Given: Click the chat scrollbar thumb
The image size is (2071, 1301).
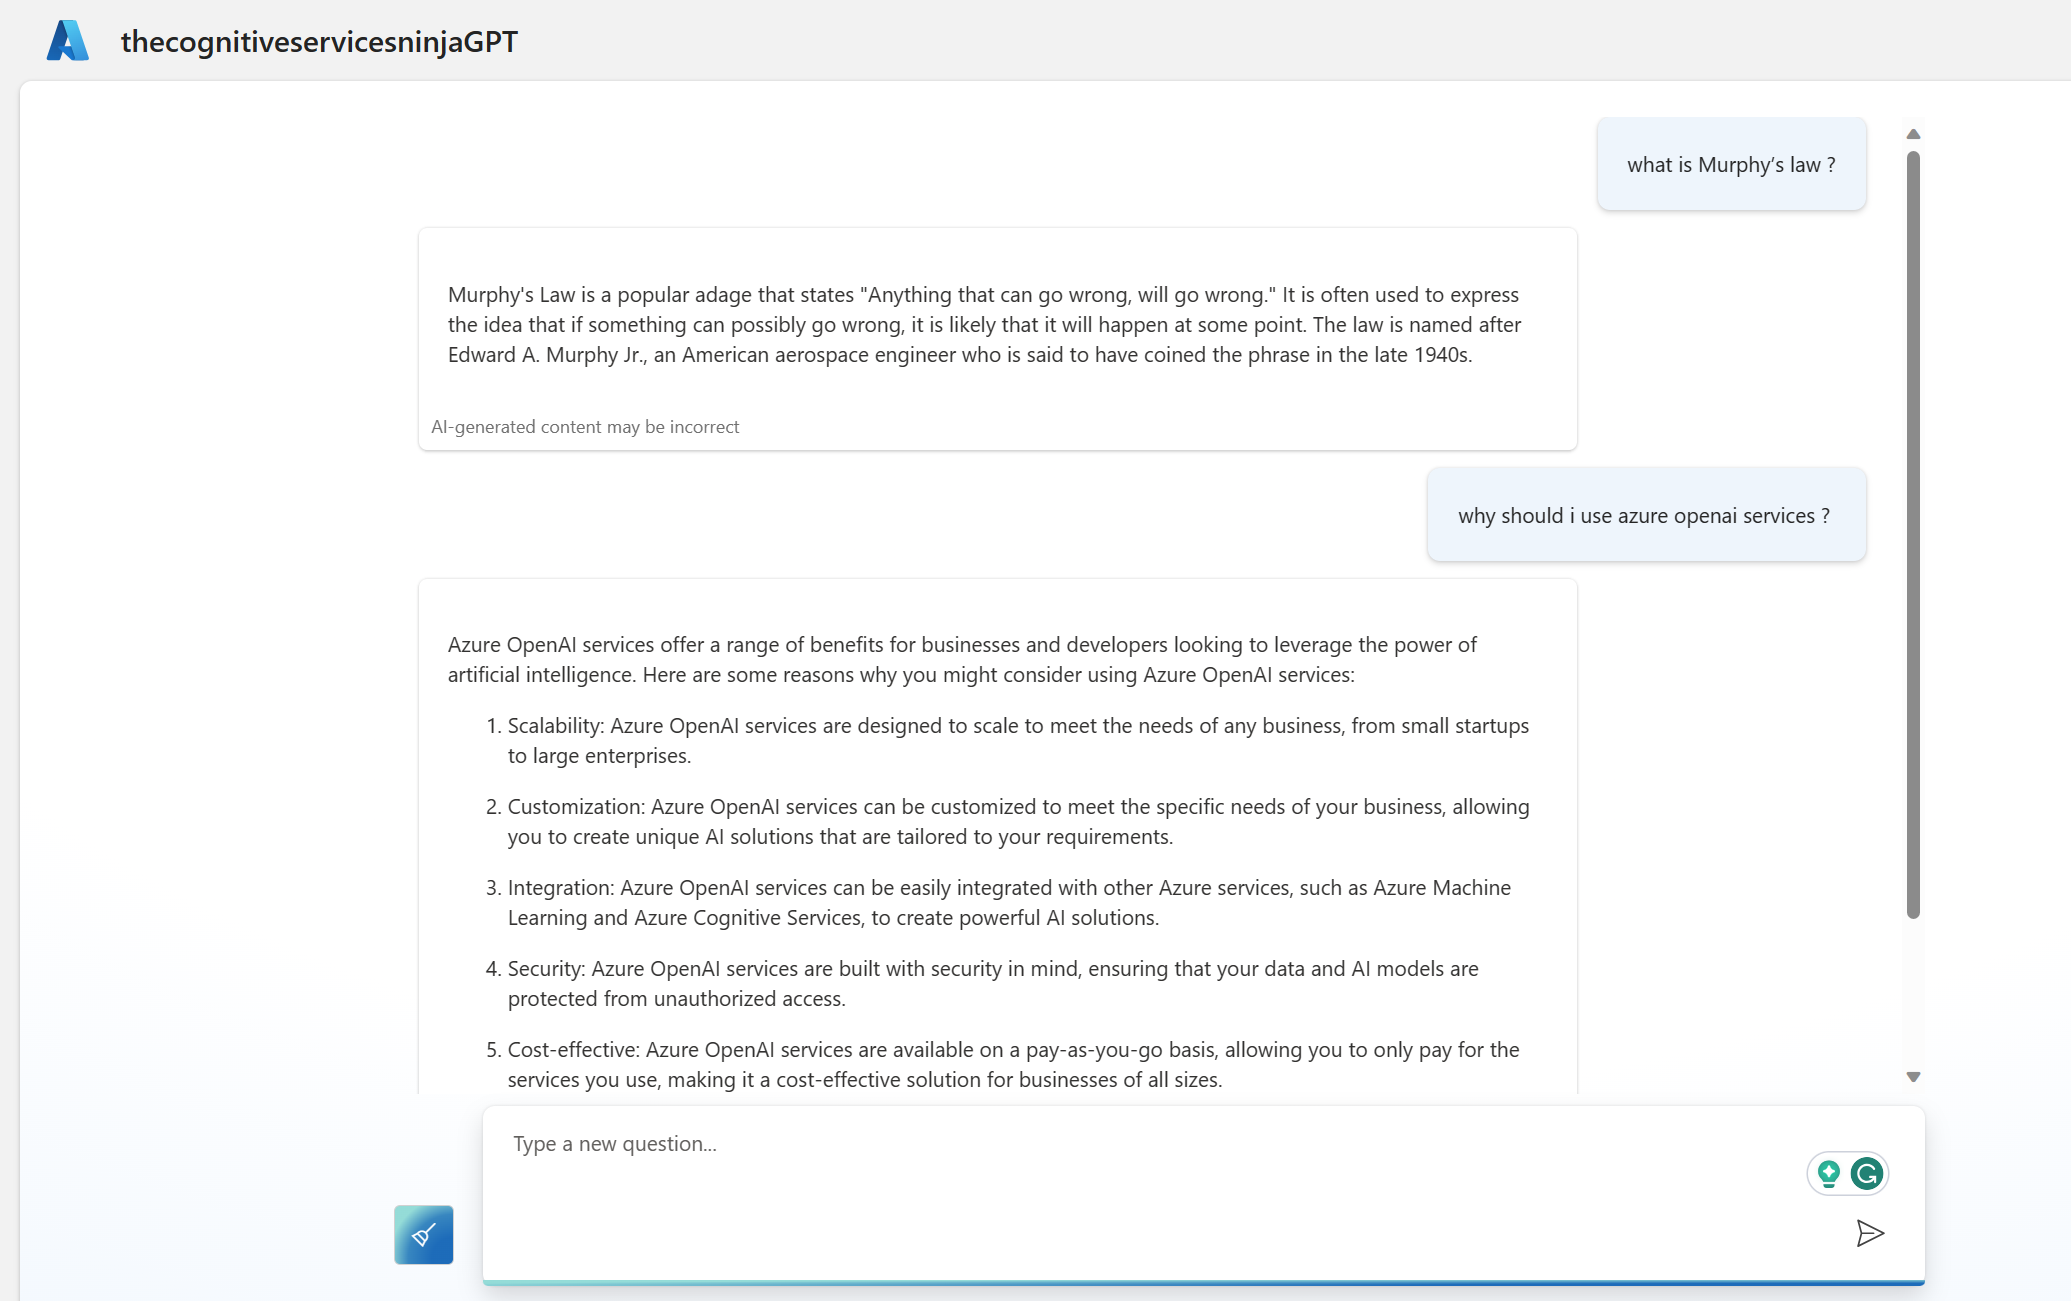Looking at the screenshot, I should [1913, 534].
